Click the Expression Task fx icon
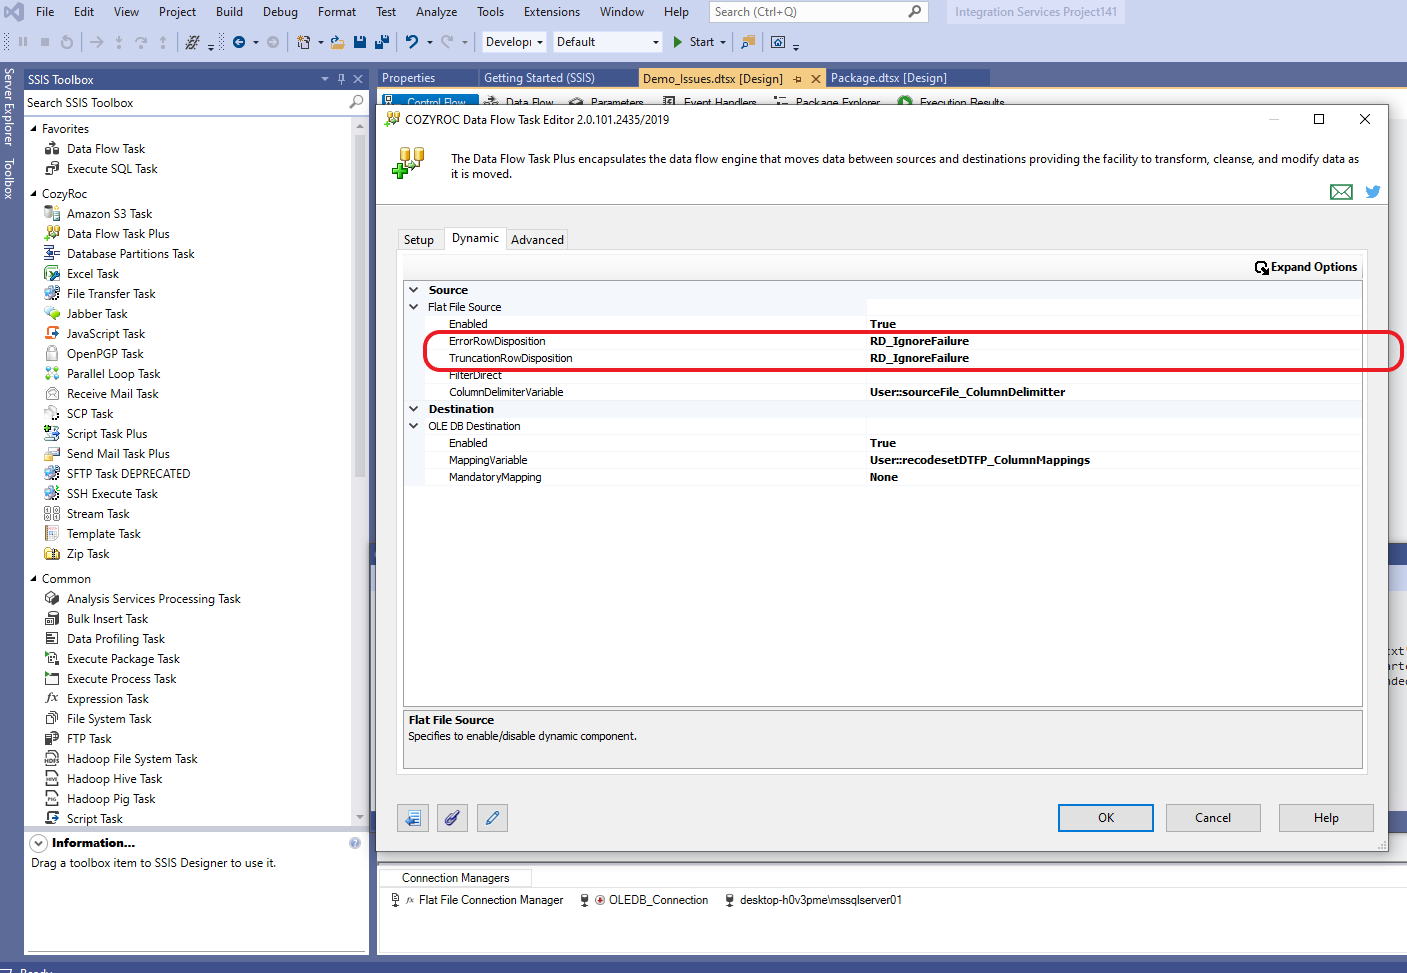This screenshot has height=973, width=1407. pyautogui.click(x=52, y=698)
